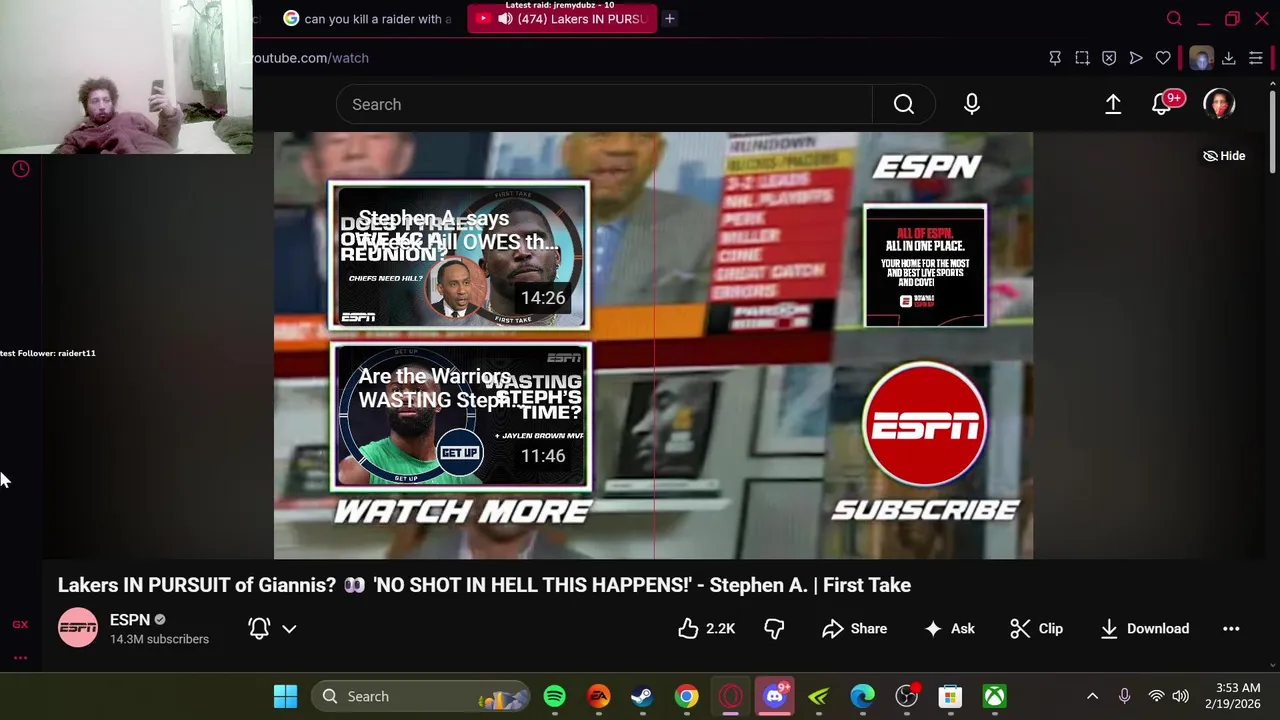Open Google Chrome from taskbar
Viewport: 1280px width, 720px height.
click(686, 696)
